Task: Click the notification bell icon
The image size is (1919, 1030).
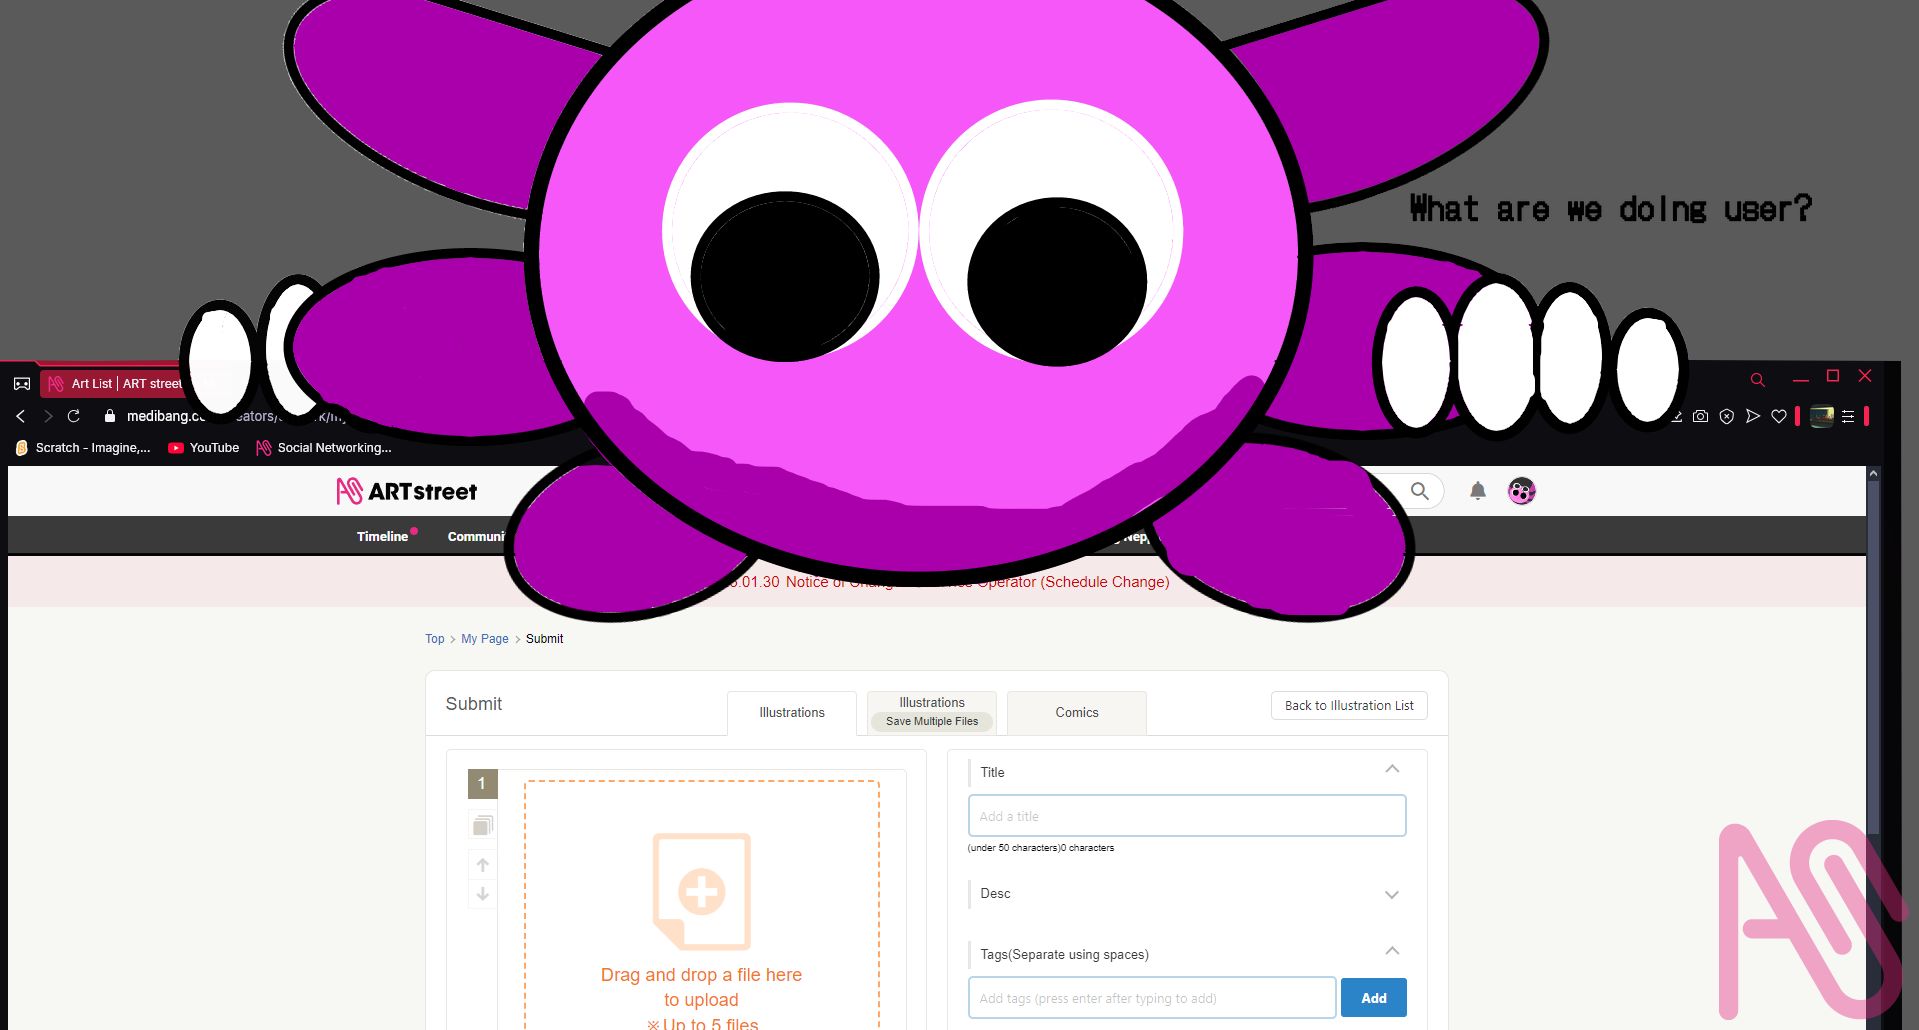Action: pos(1477,491)
